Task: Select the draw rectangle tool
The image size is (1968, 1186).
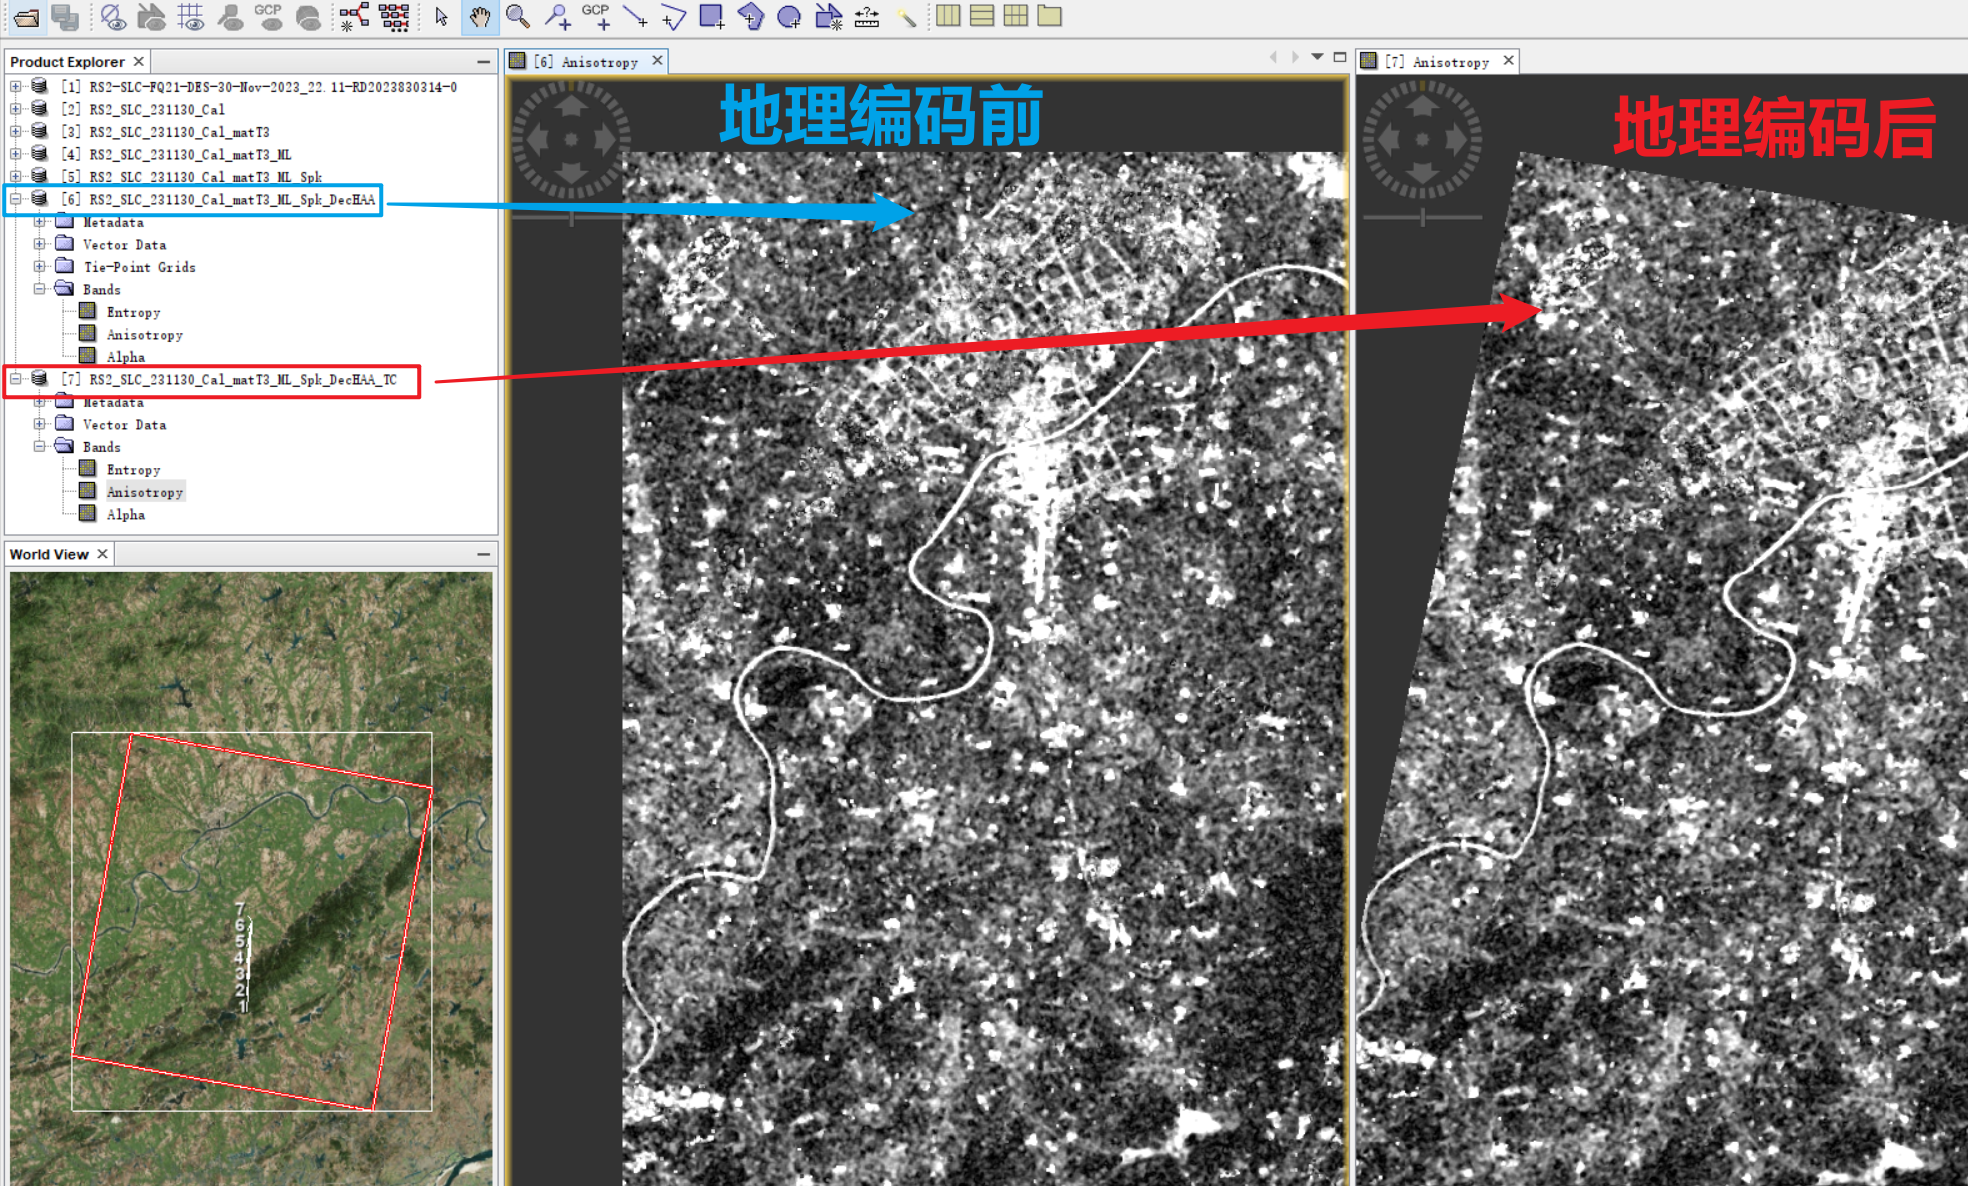Action: coord(712,16)
